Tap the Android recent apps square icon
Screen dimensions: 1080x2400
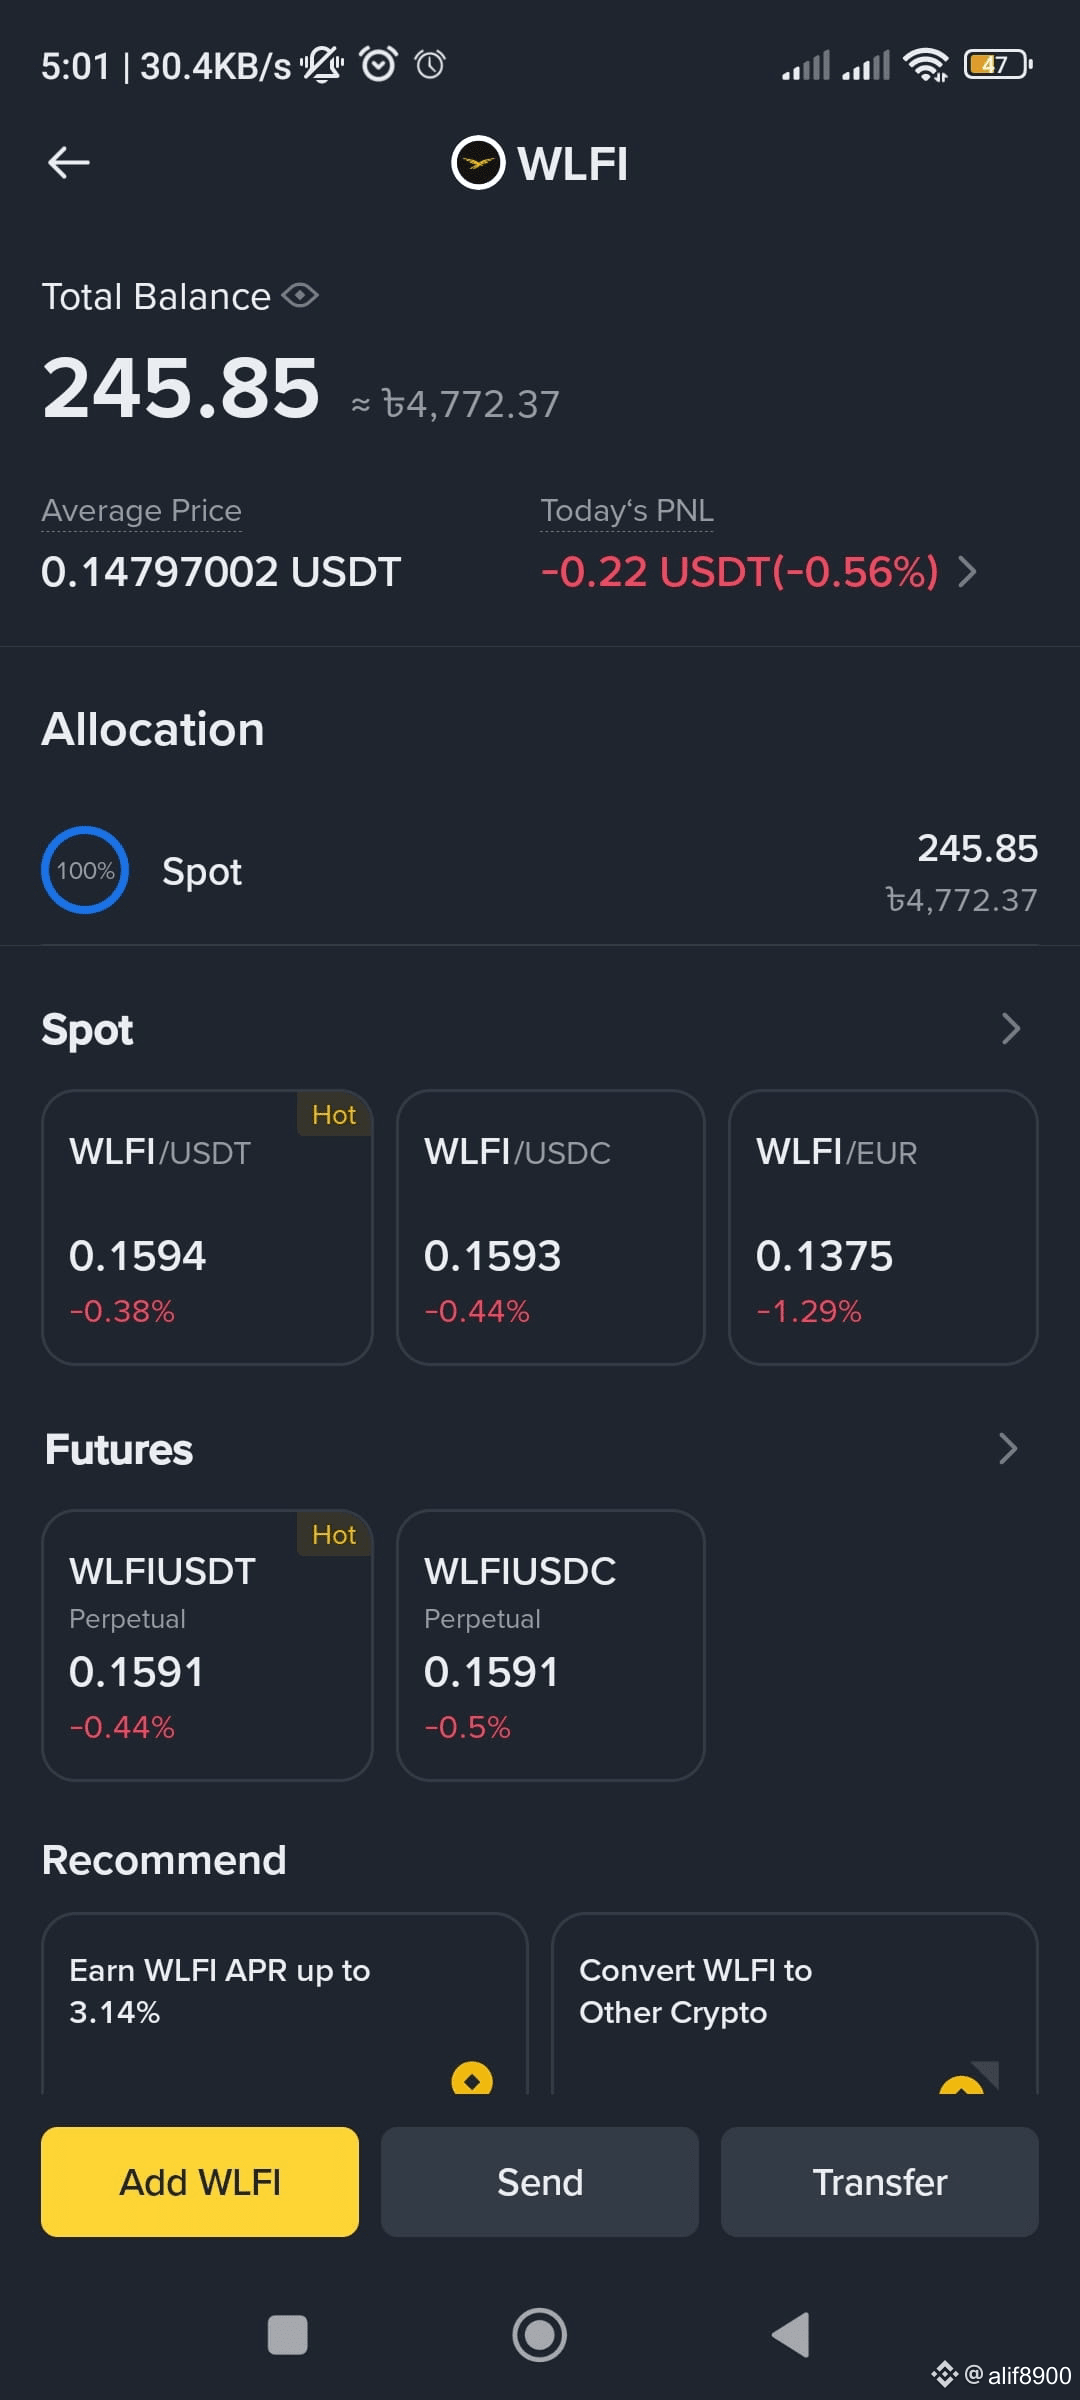click(x=288, y=2335)
